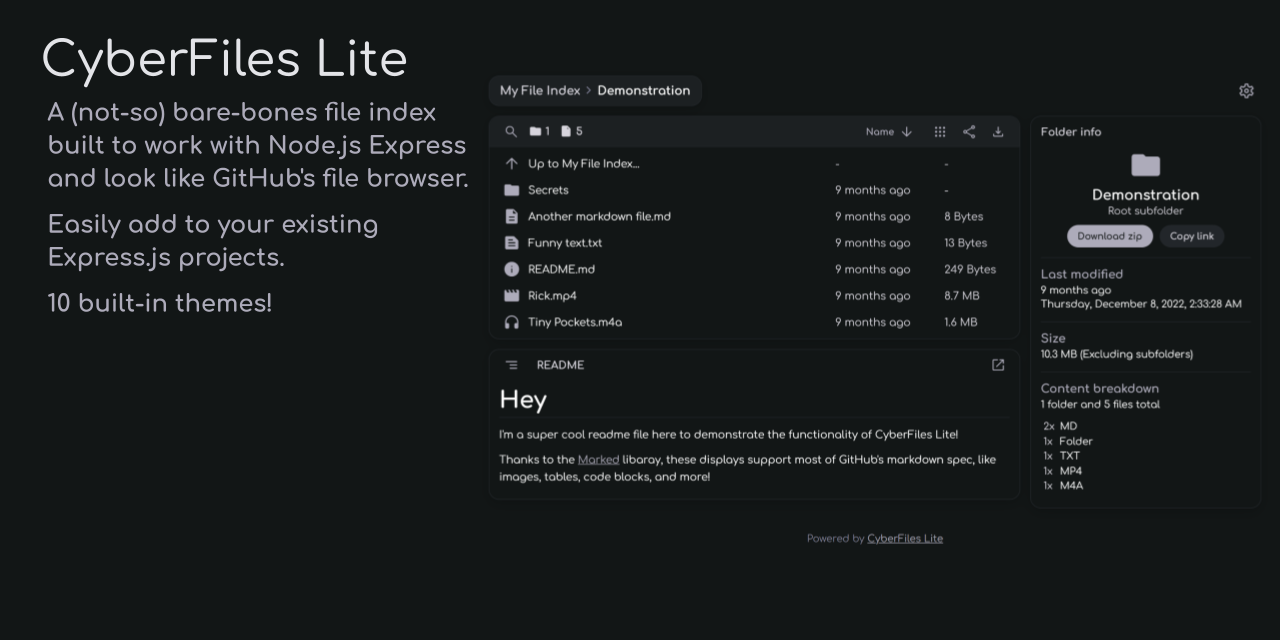The height and width of the screenshot is (640, 1280).
Task: Open Tiny Pockets.m4a file name
Action: tap(575, 322)
